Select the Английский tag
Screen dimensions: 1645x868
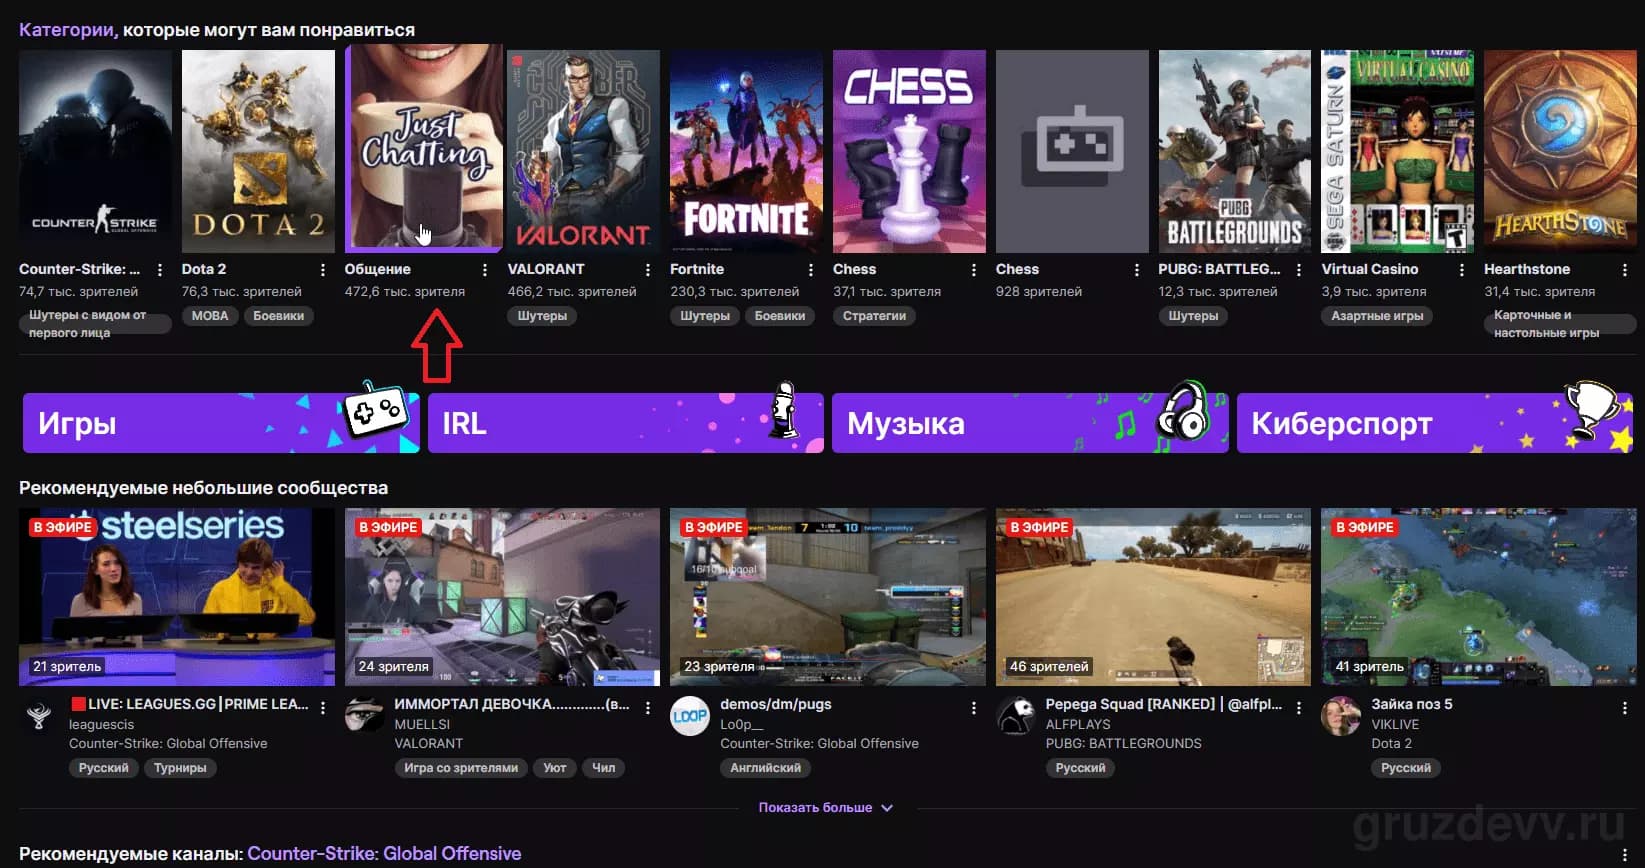(x=766, y=768)
